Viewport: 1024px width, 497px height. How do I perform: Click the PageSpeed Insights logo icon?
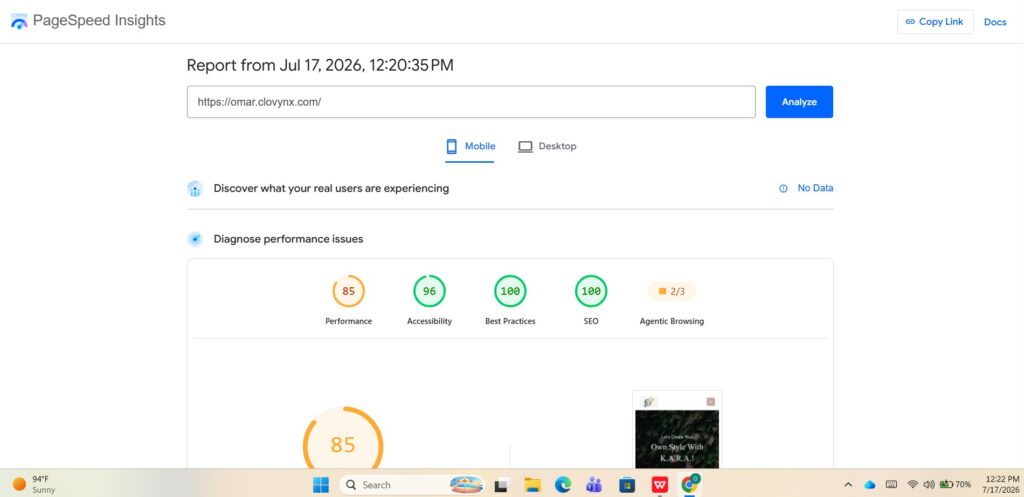click(19, 21)
